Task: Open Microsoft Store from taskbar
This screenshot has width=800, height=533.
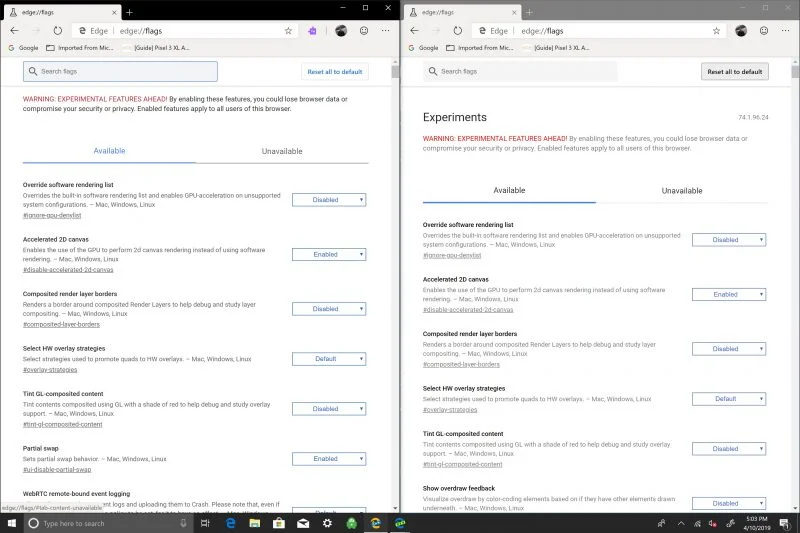Action: tap(279, 523)
